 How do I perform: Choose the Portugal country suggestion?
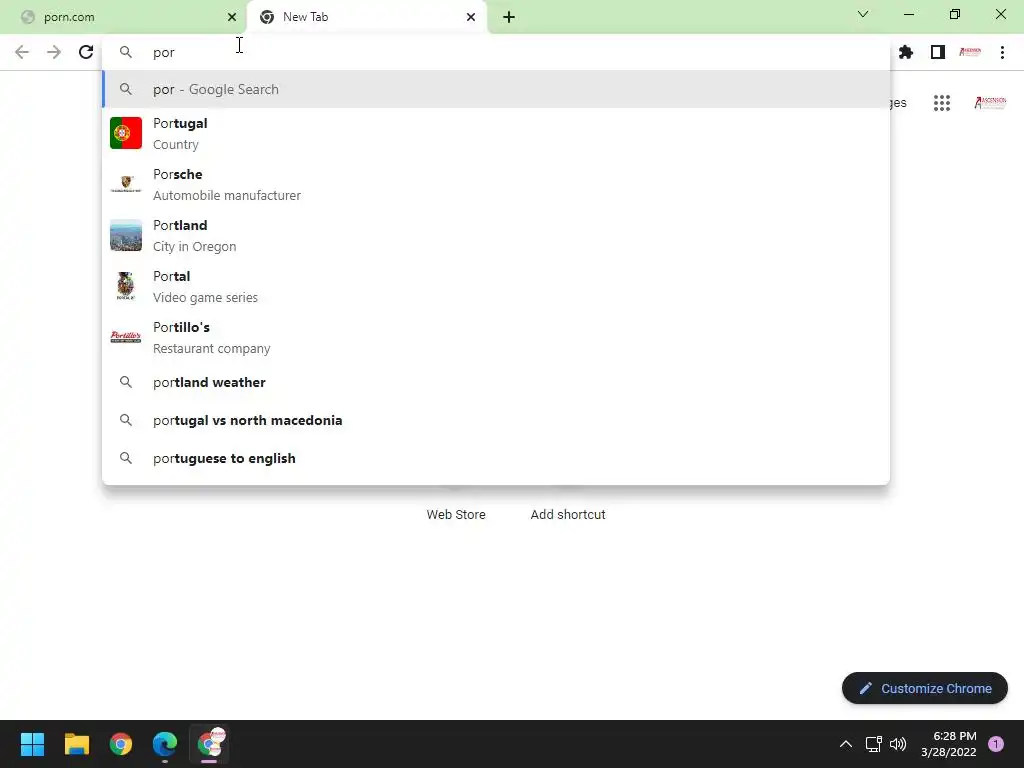[496, 133]
